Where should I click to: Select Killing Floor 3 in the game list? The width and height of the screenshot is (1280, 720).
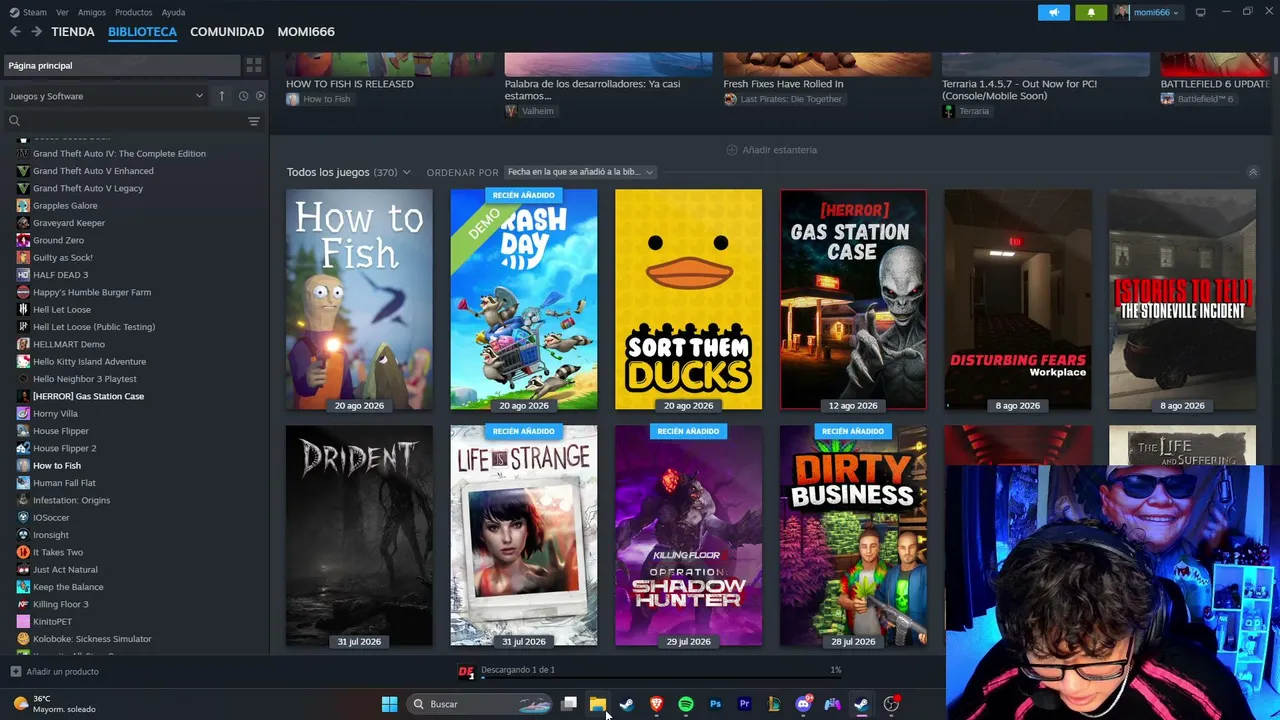tap(60, 604)
